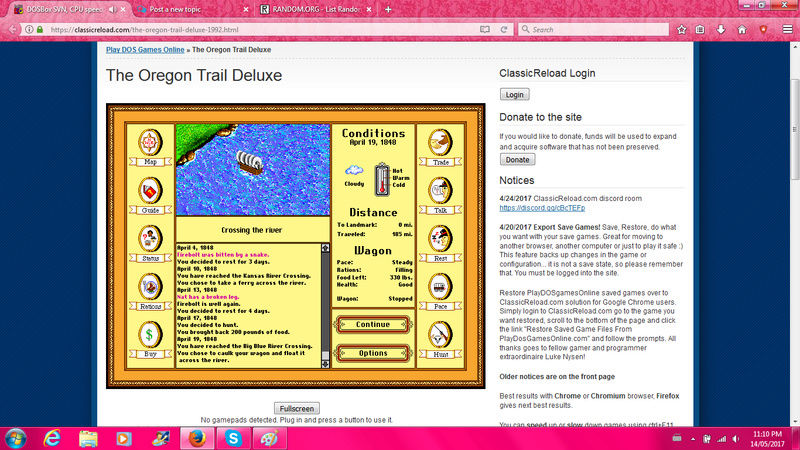Go to the browser home page

pos(742,30)
